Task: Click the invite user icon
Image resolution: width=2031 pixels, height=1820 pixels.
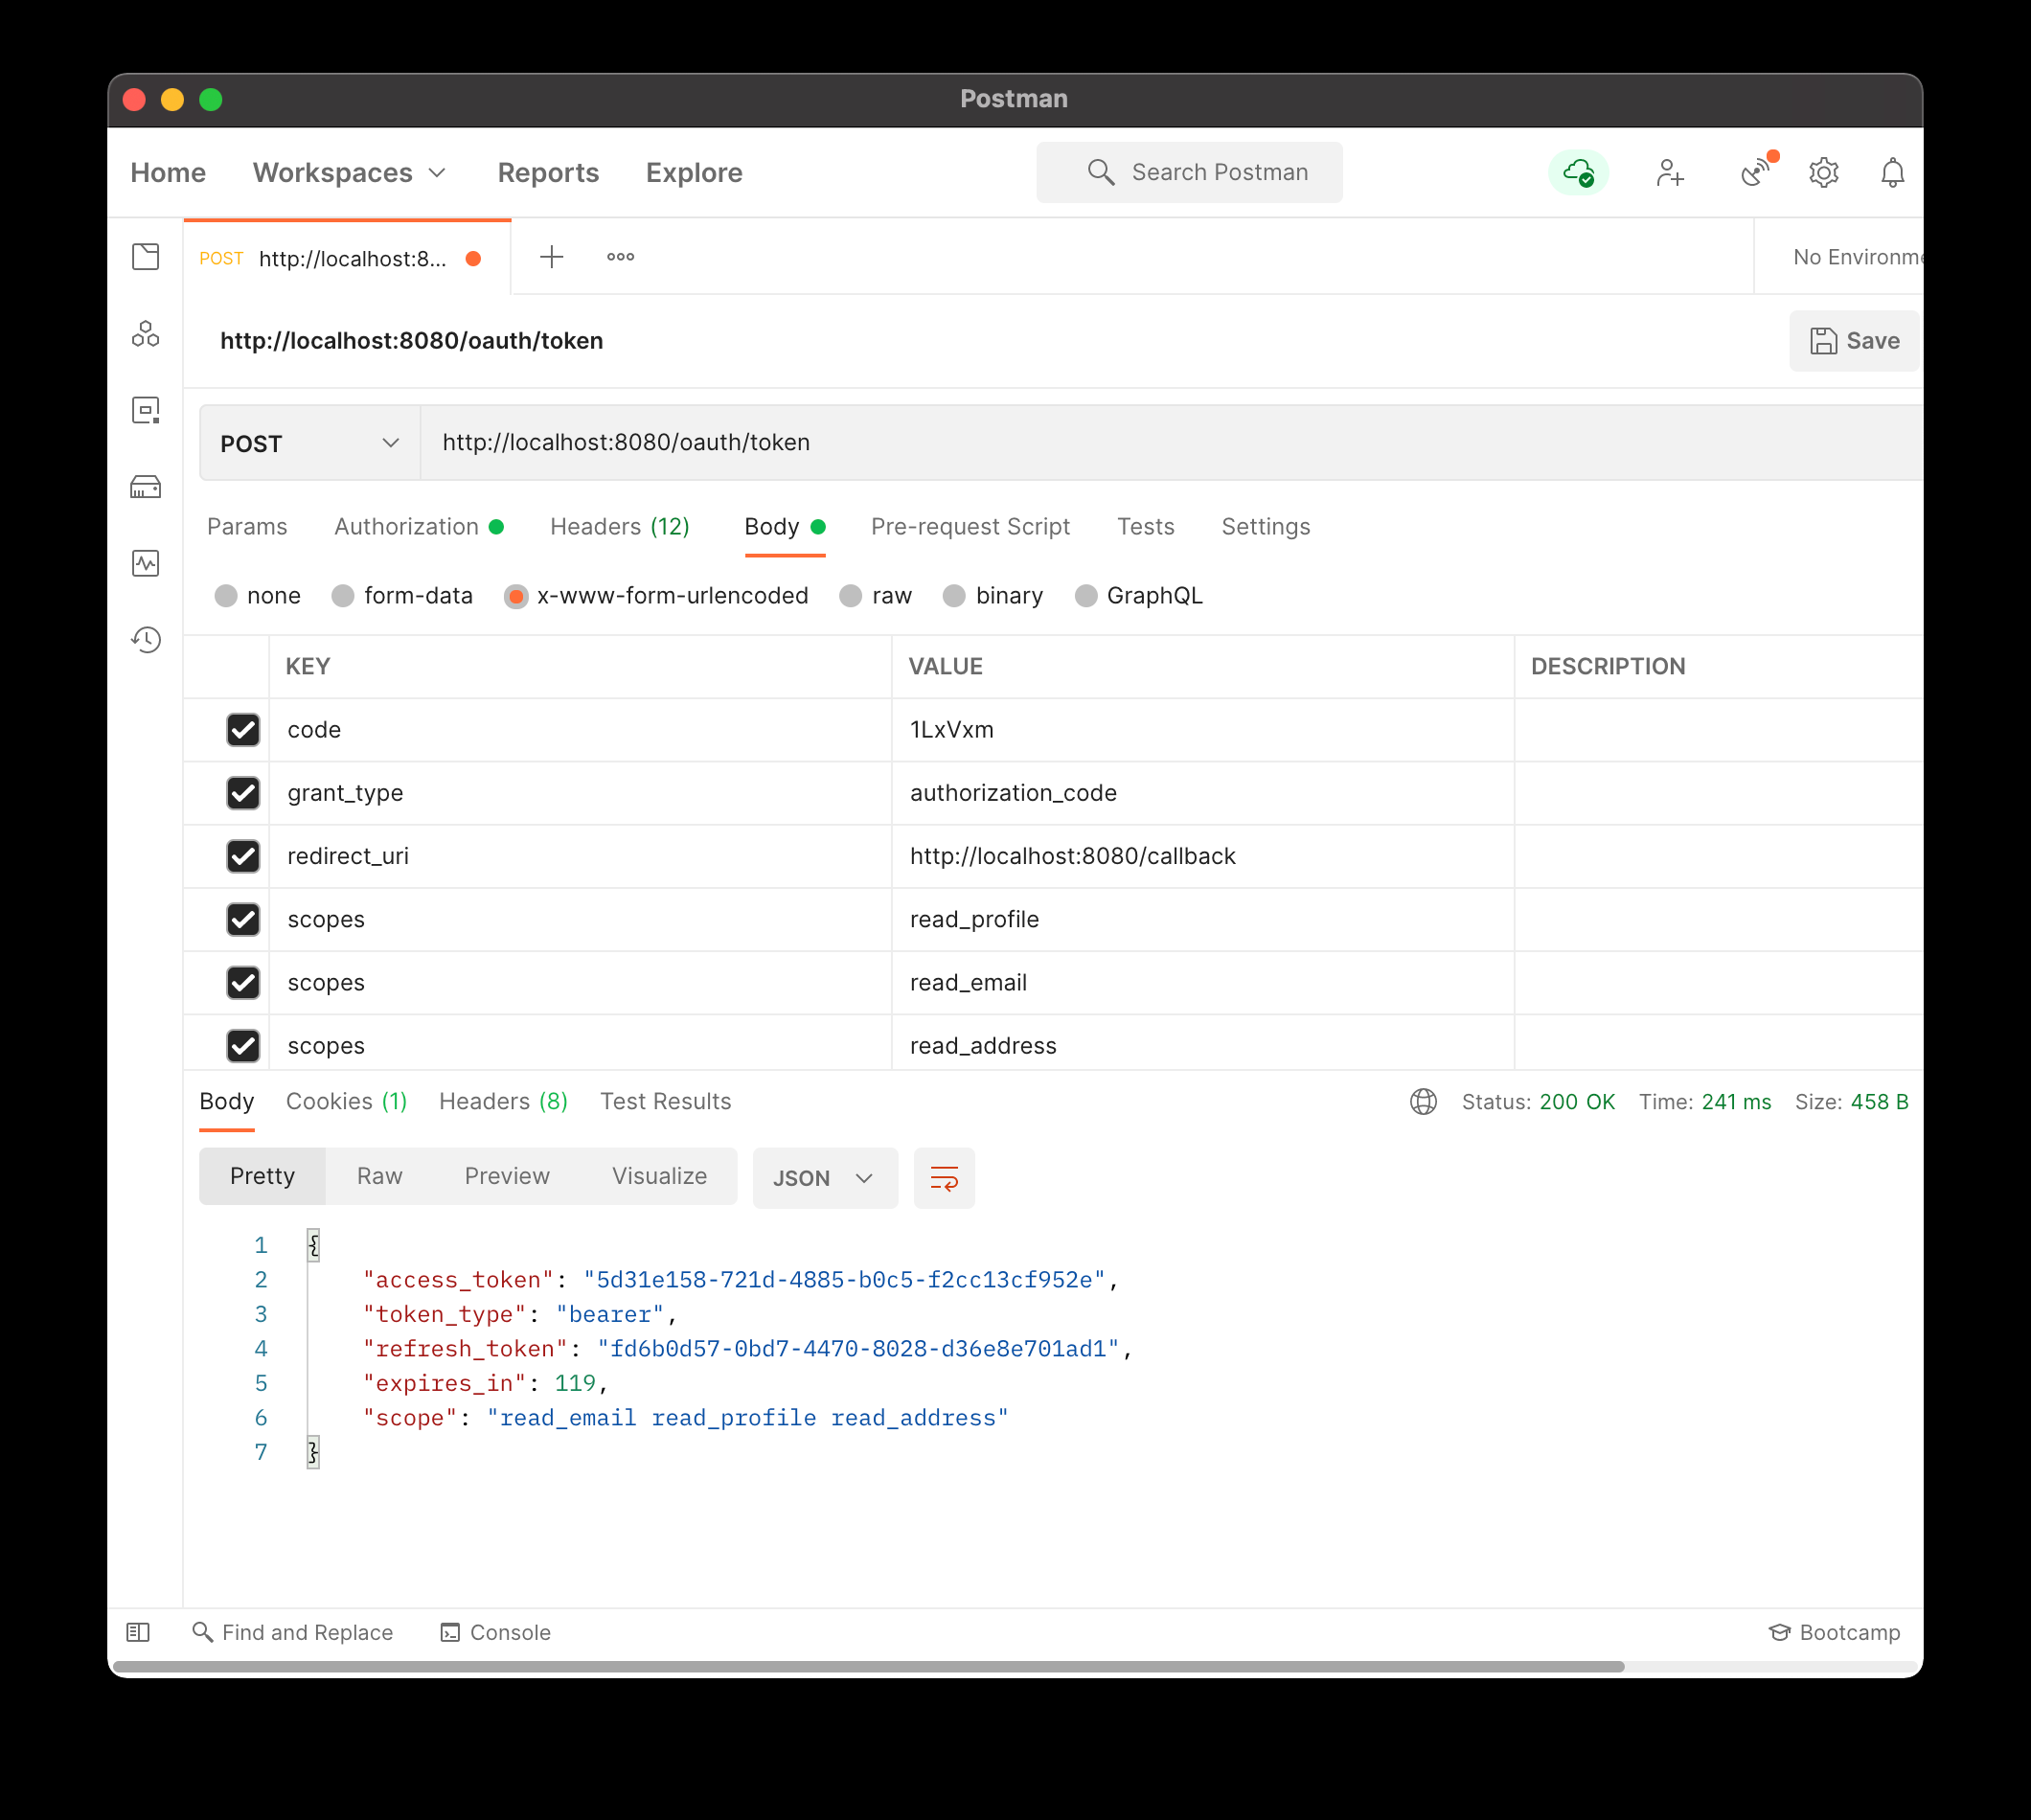Action: coord(1669,173)
